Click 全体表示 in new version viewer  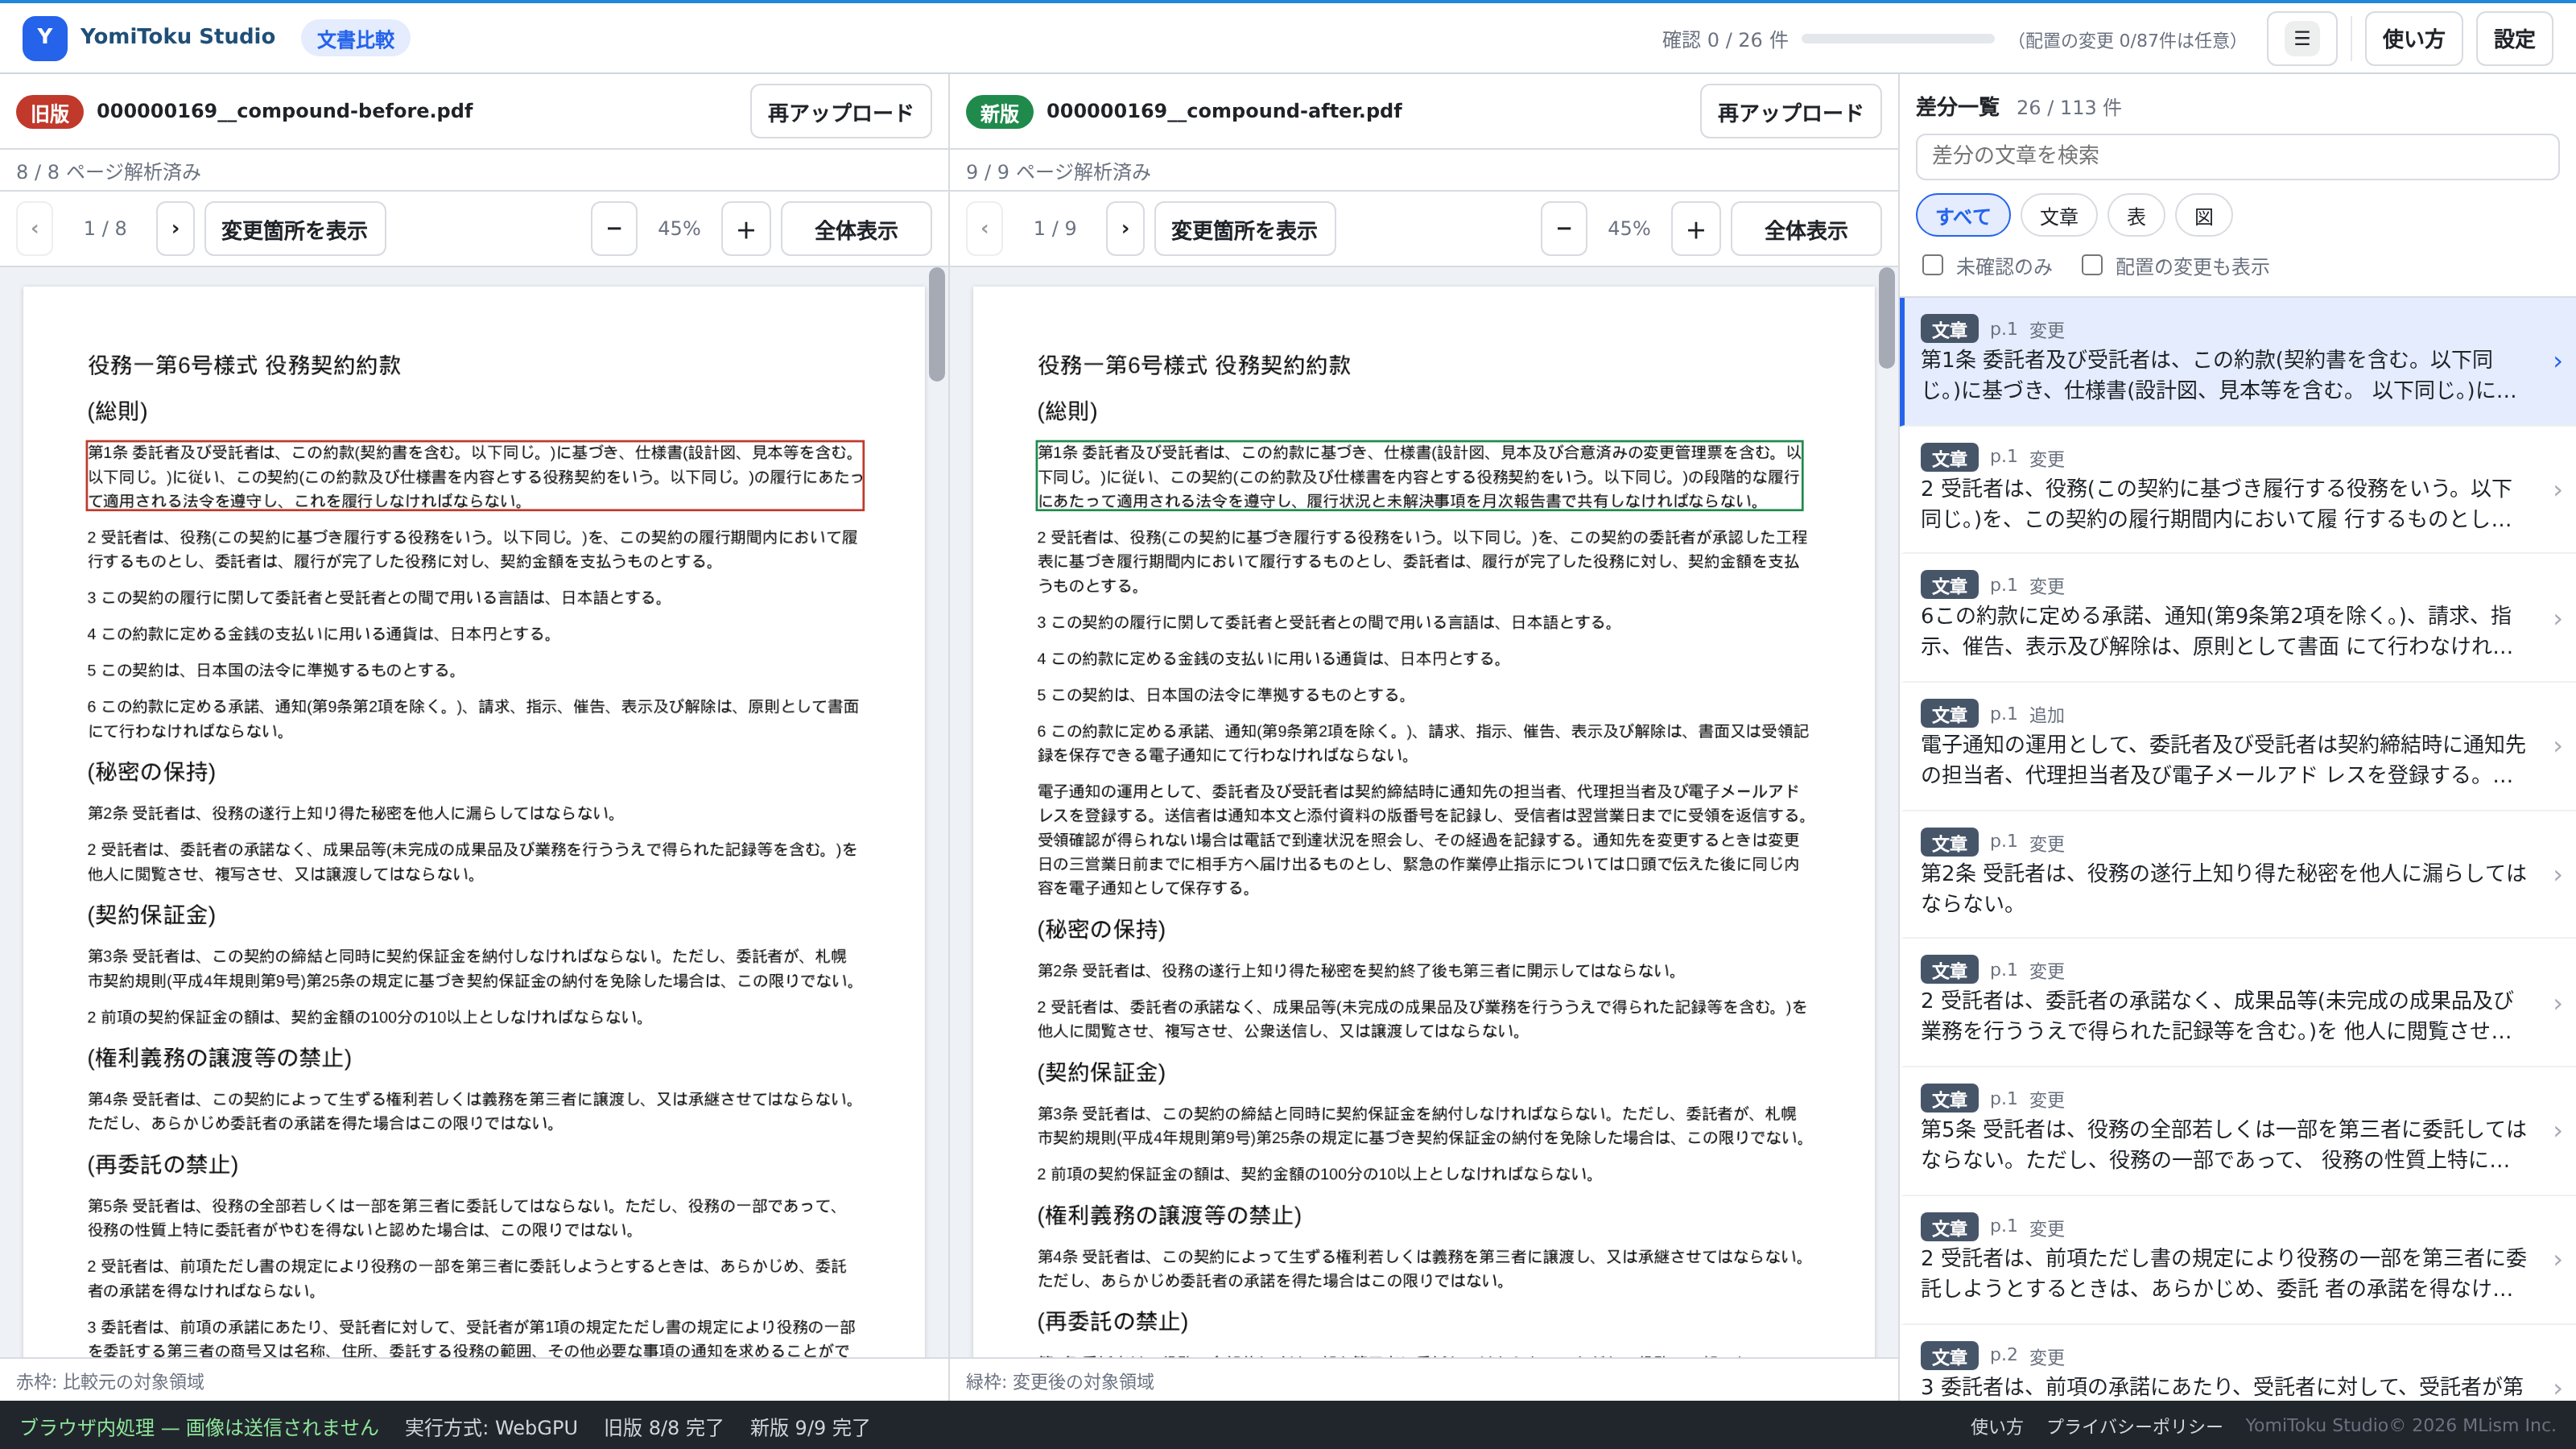coord(1806,229)
